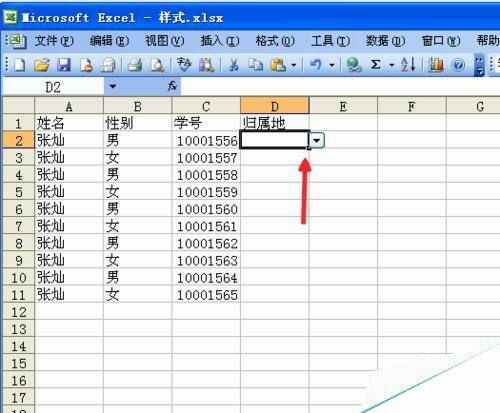Image resolution: width=500 pixels, height=413 pixels.
Task: Copy selection with copy icon
Action: 256,64
